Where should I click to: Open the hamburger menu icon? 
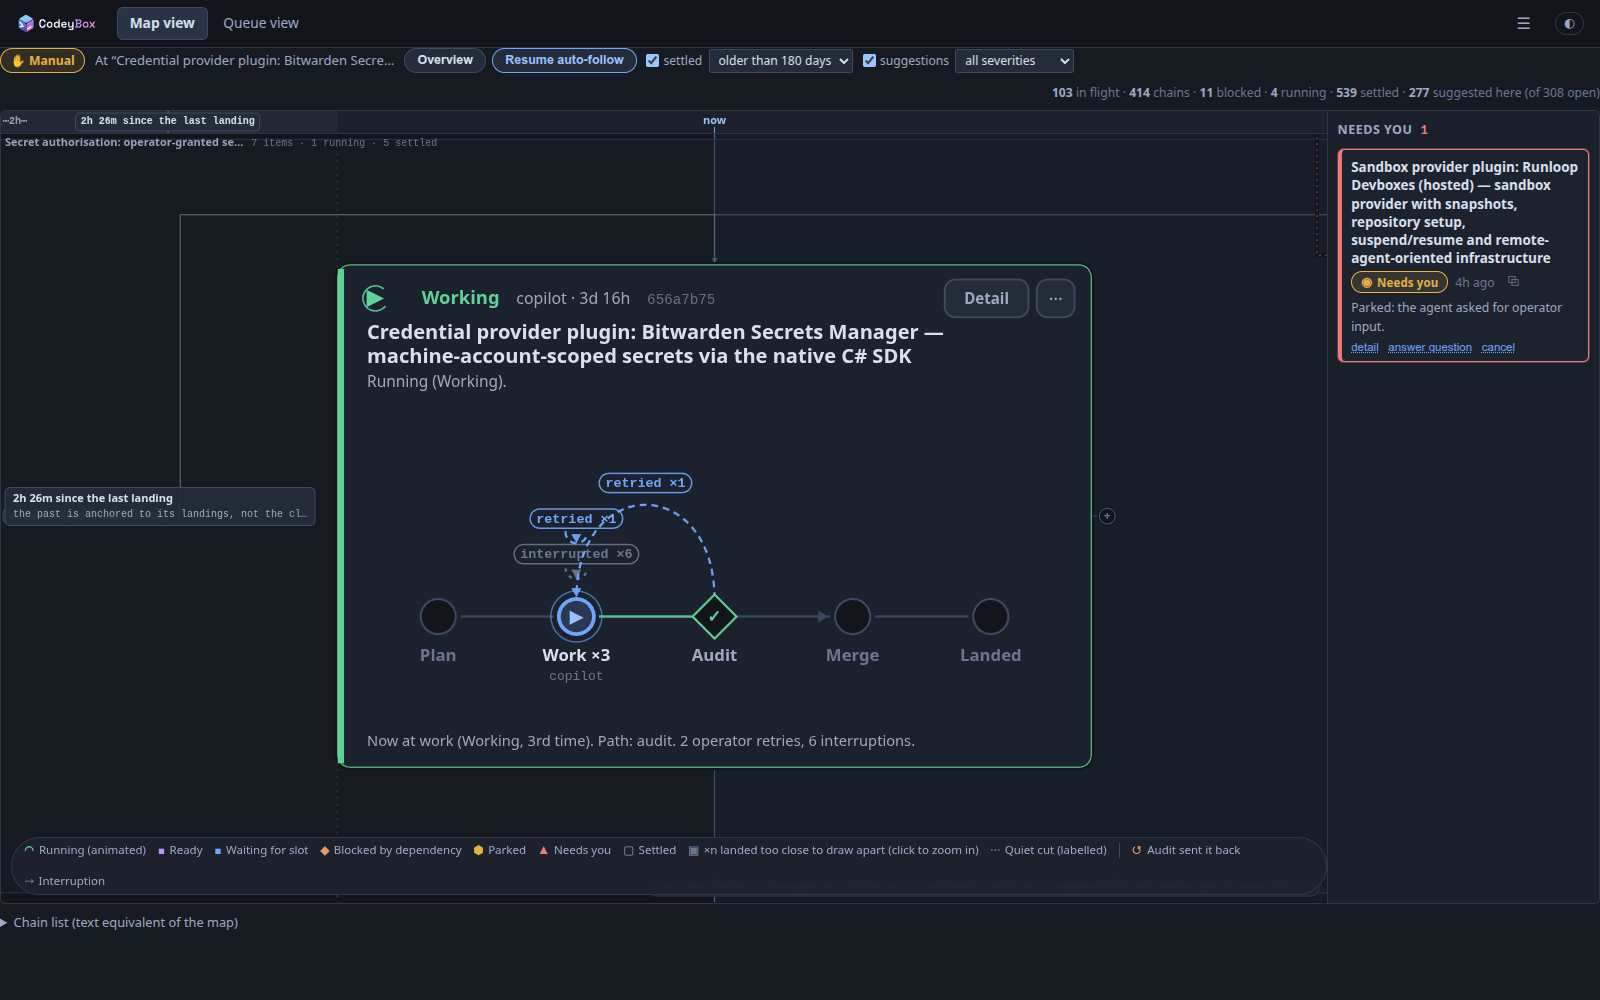[x=1523, y=23]
